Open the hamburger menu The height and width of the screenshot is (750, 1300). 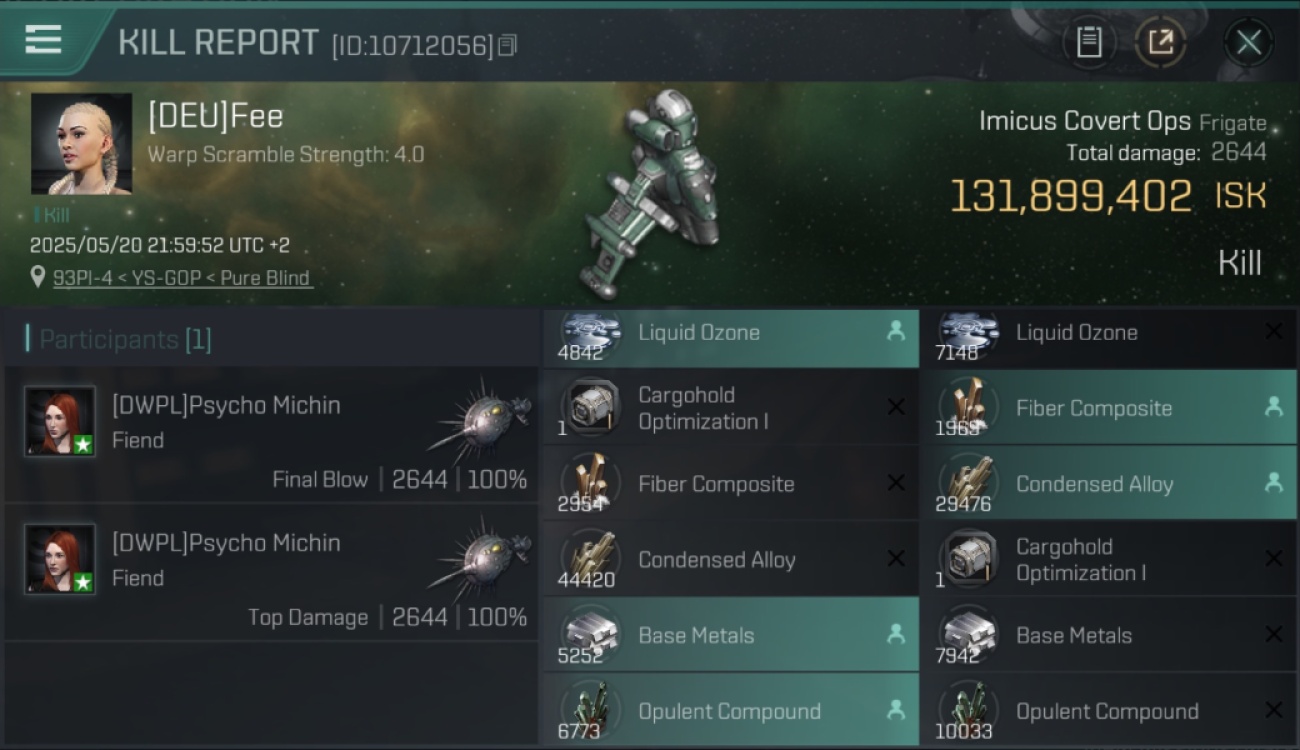(43, 40)
